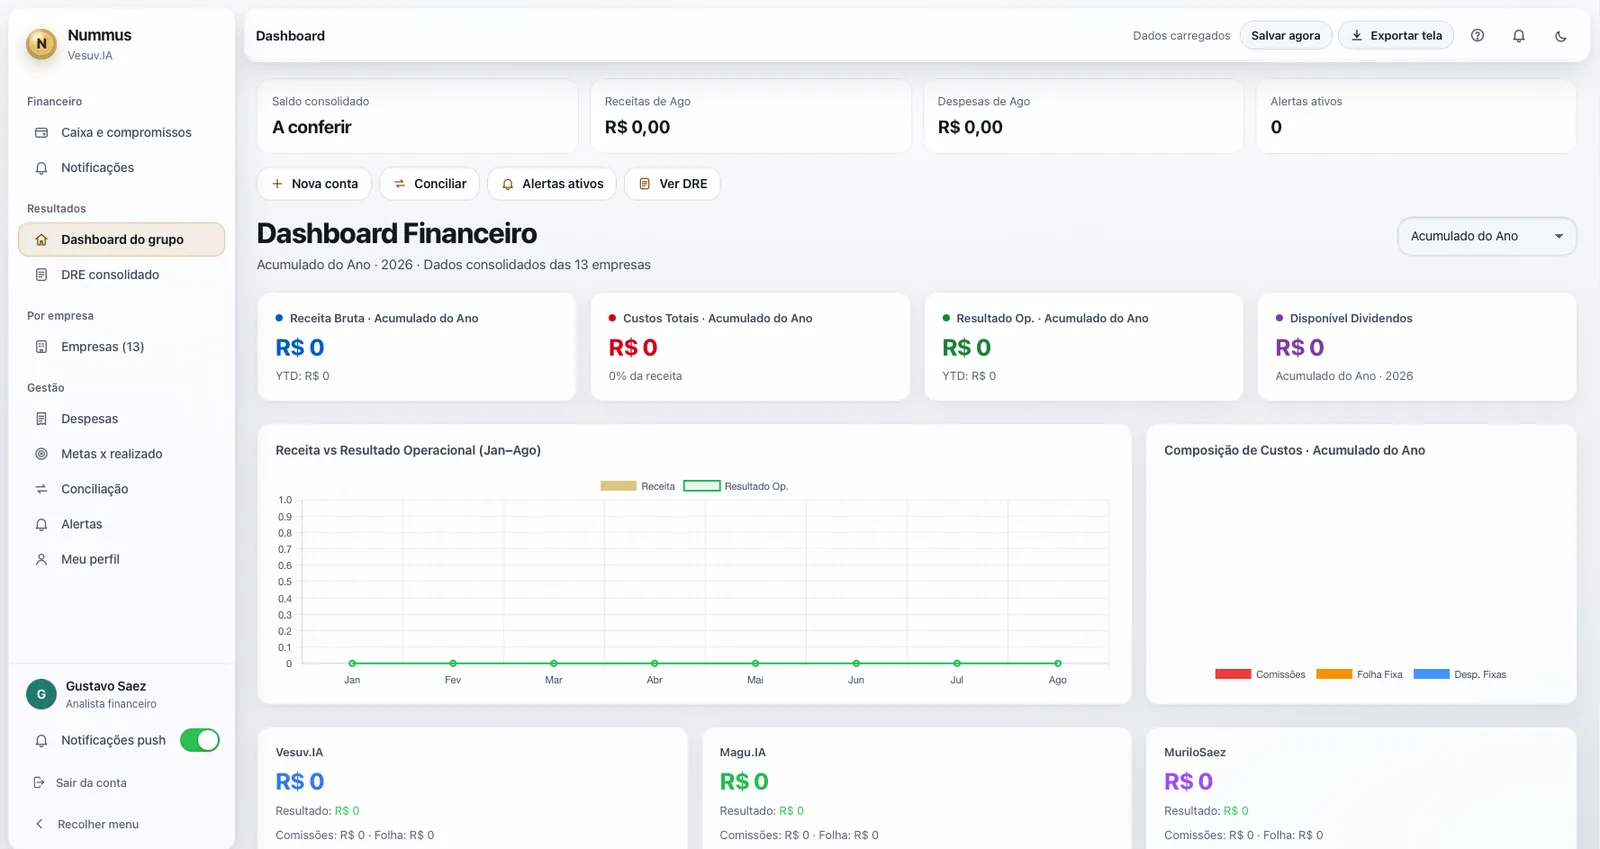The height and width of the screenshot is (849, 1600).
Task: Open the notifications bell in header
Action: coord(1519,35)
